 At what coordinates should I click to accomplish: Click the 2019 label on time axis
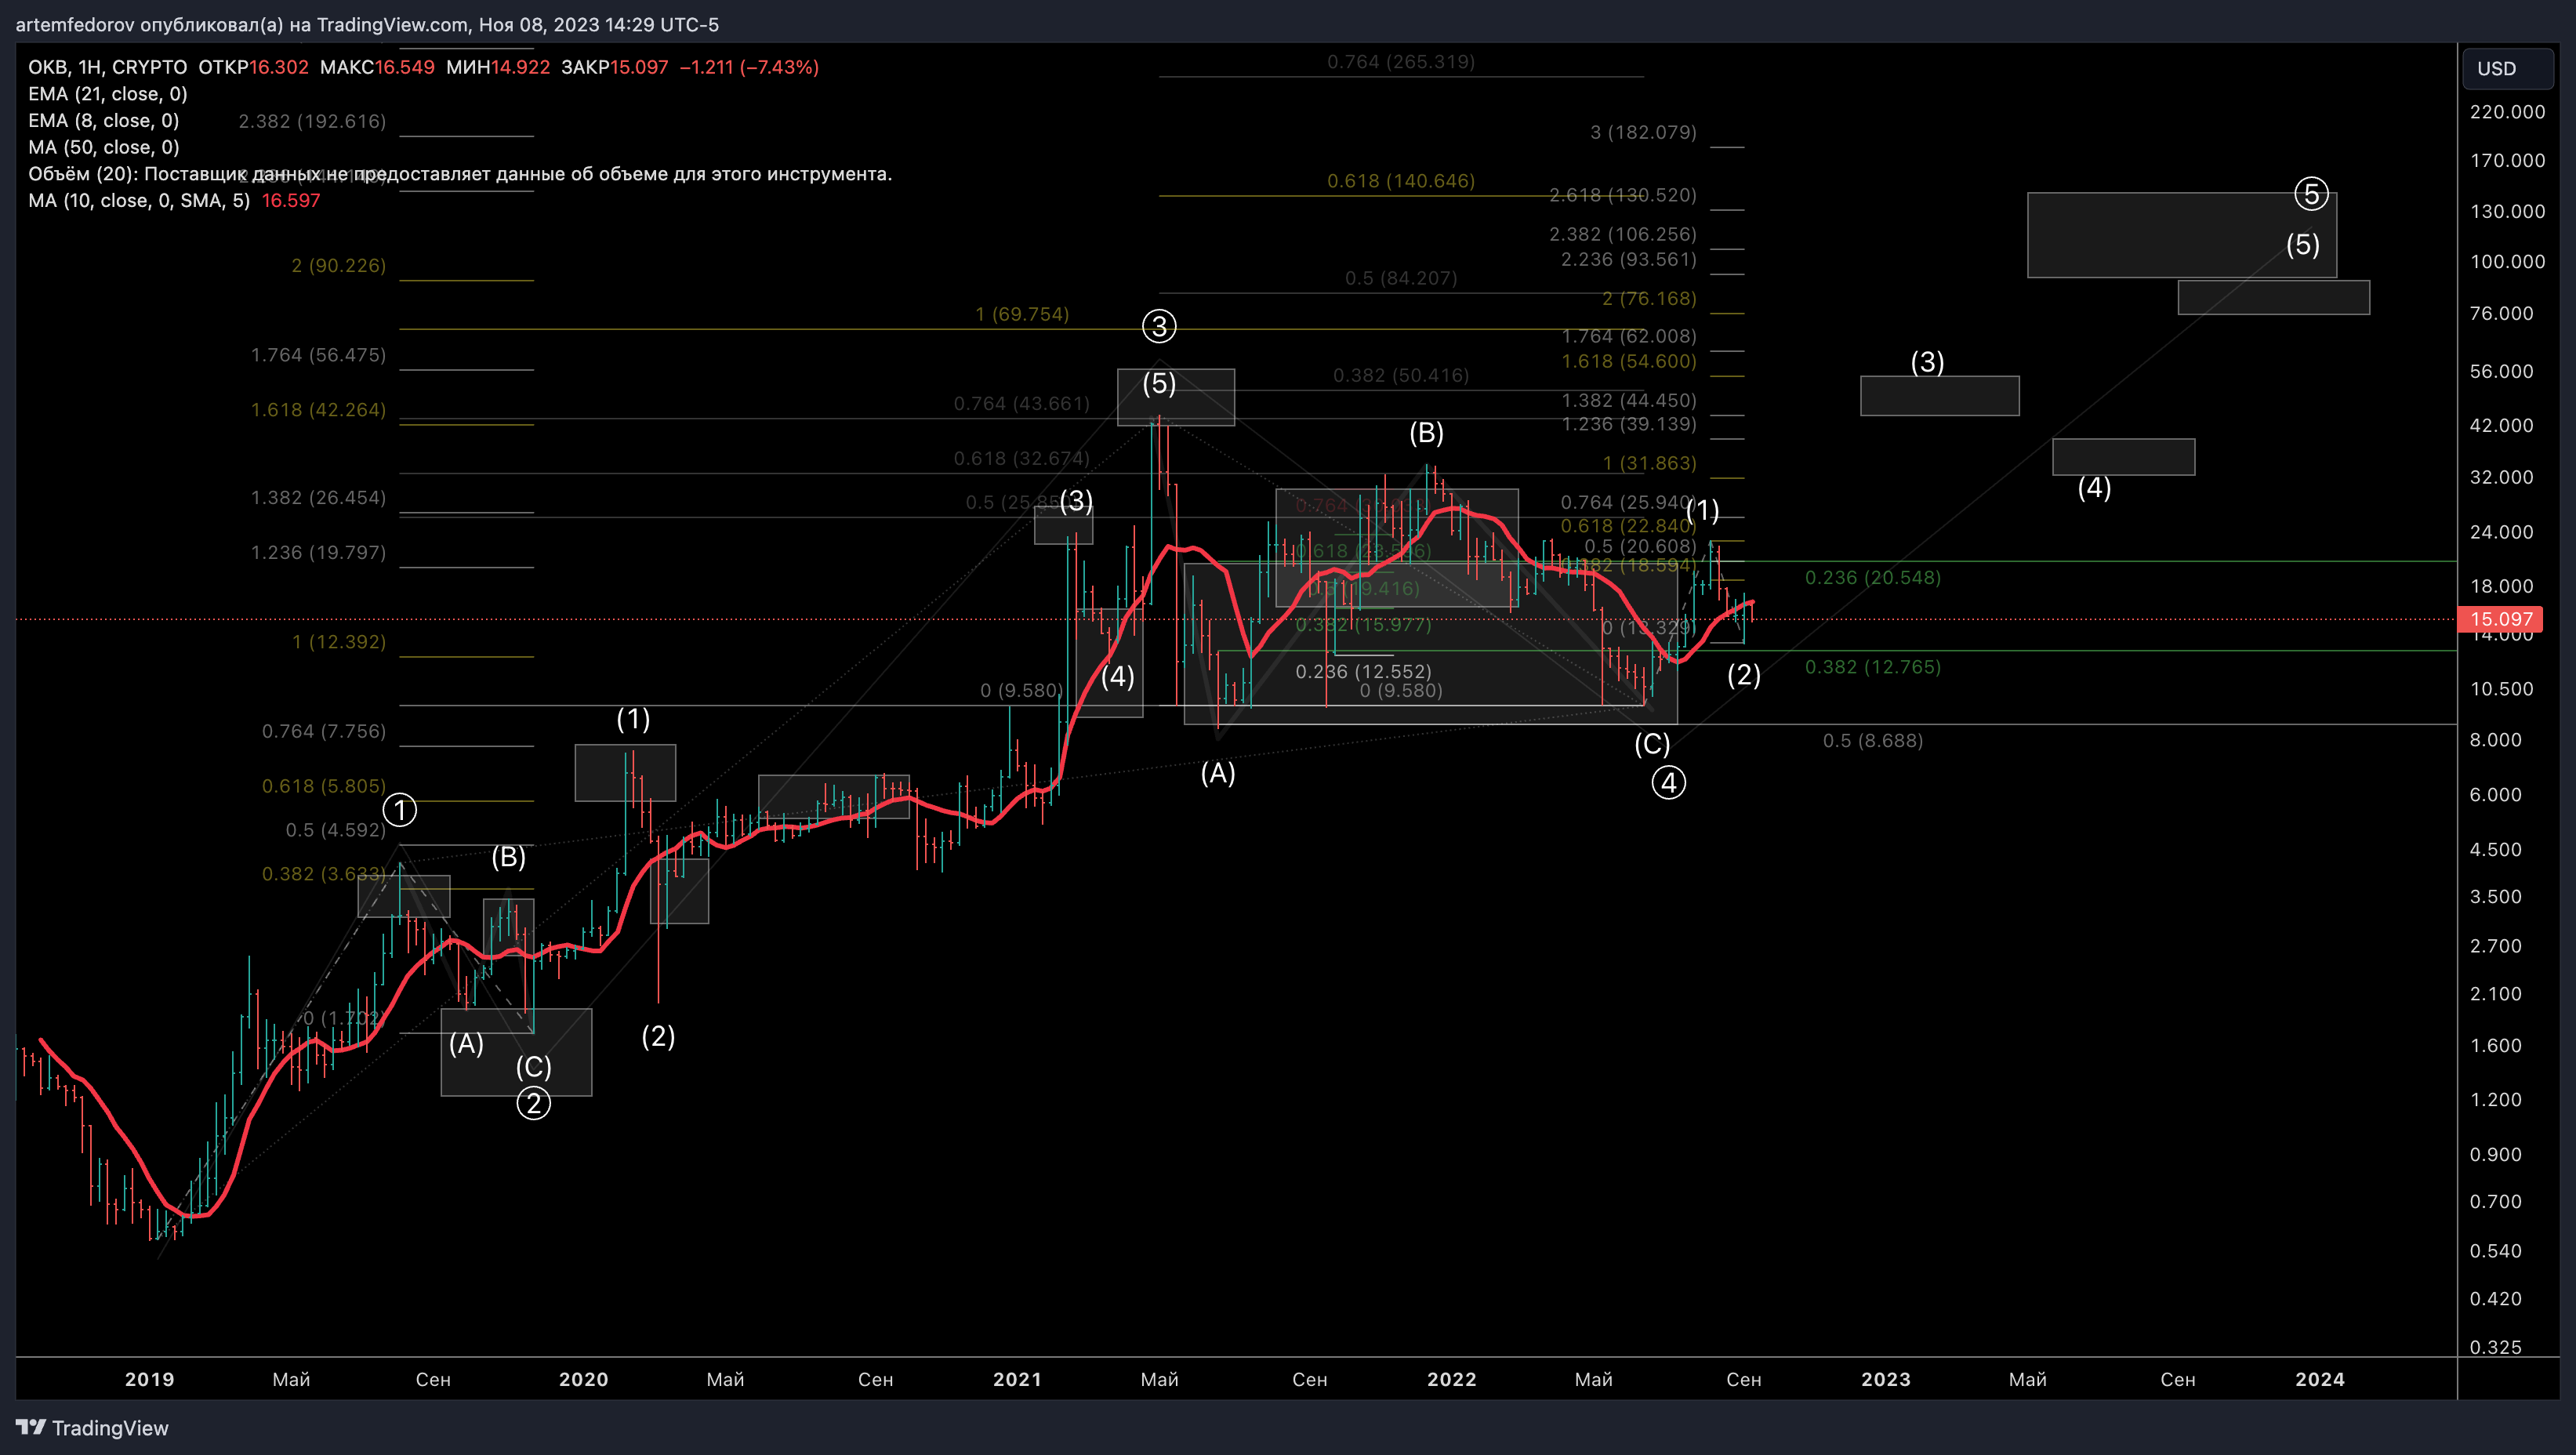click(x=149, y=1379)
